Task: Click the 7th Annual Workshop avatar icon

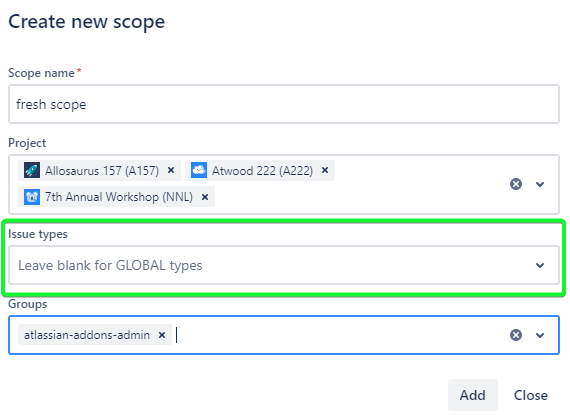Action: click(x=32, y=197)
